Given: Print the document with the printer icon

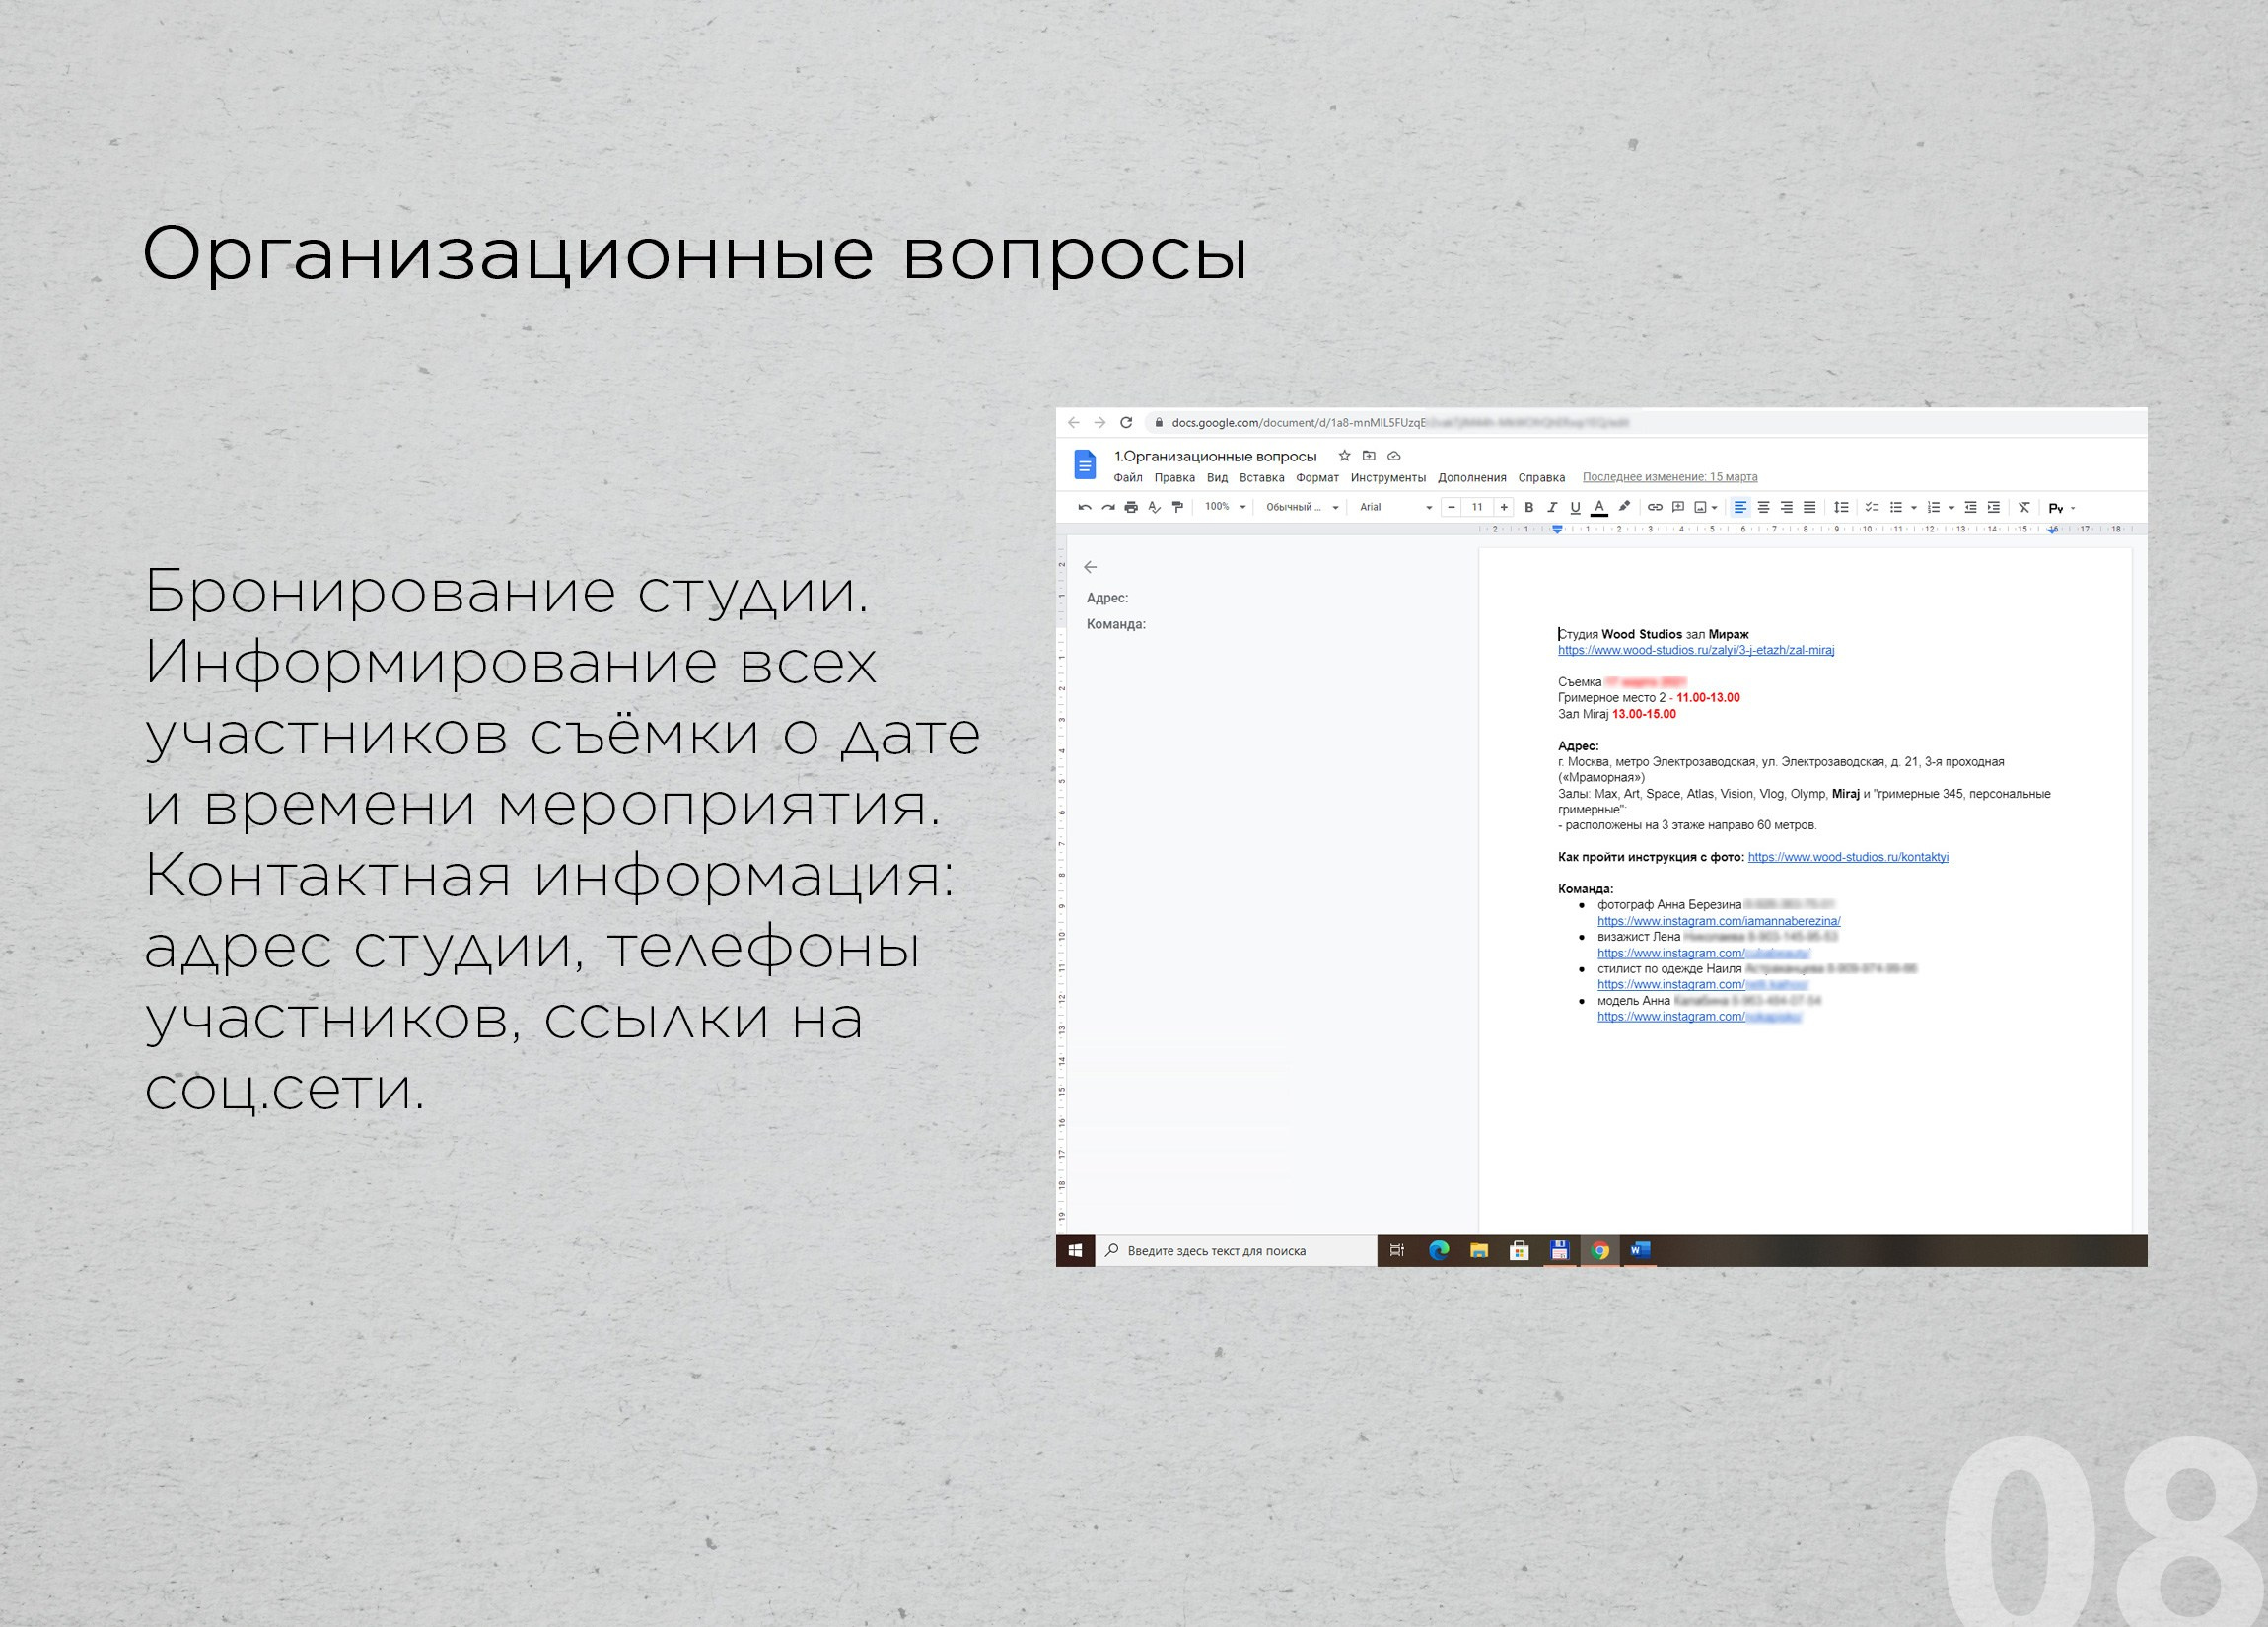Looking at the screenshot, I should pos(1131,507).
